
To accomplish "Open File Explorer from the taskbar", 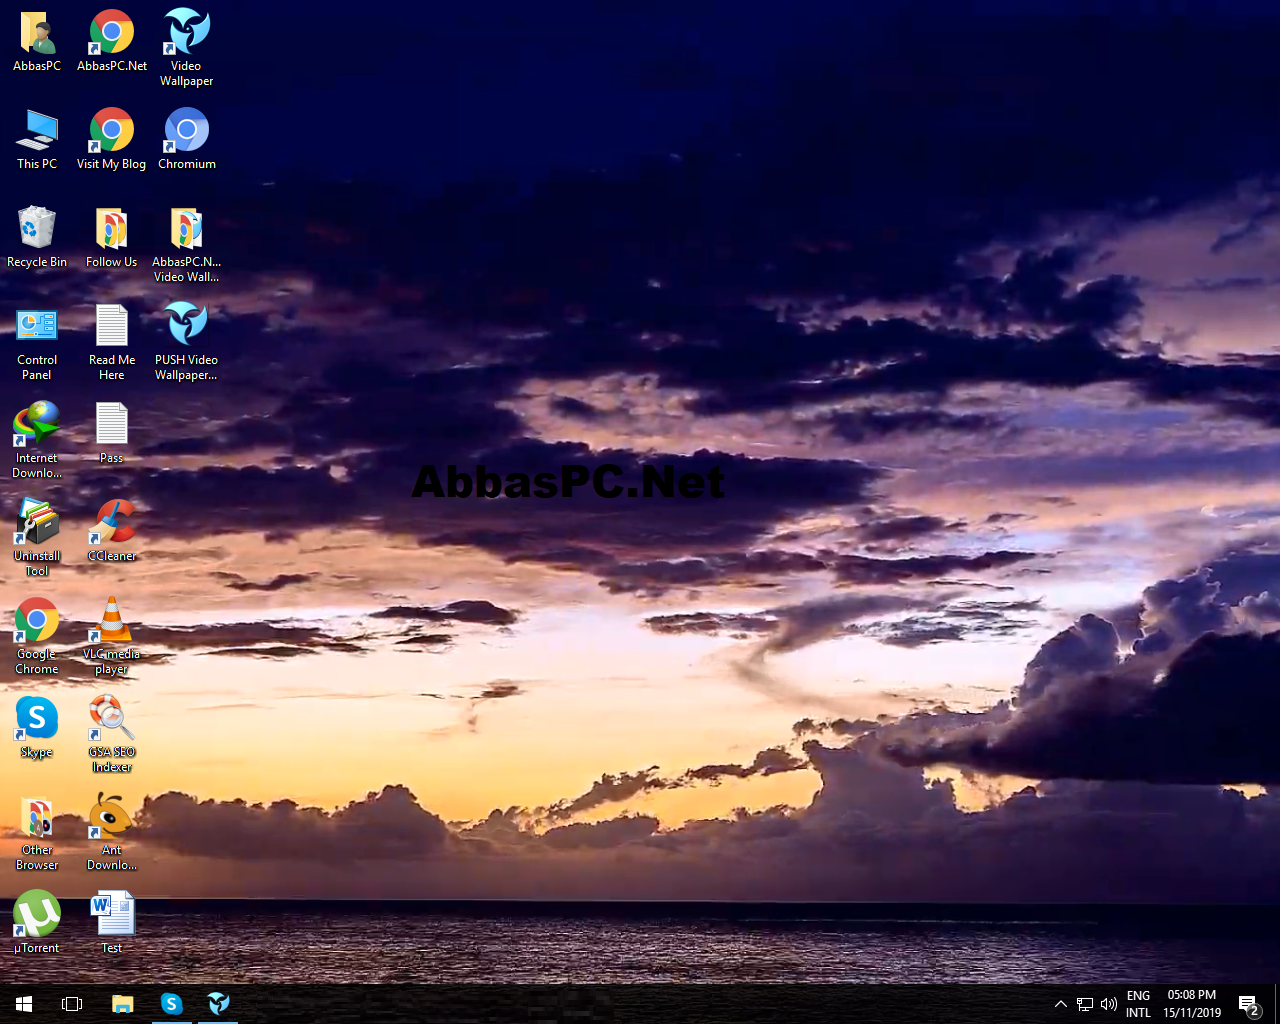I will click(x=122, y=1004).
